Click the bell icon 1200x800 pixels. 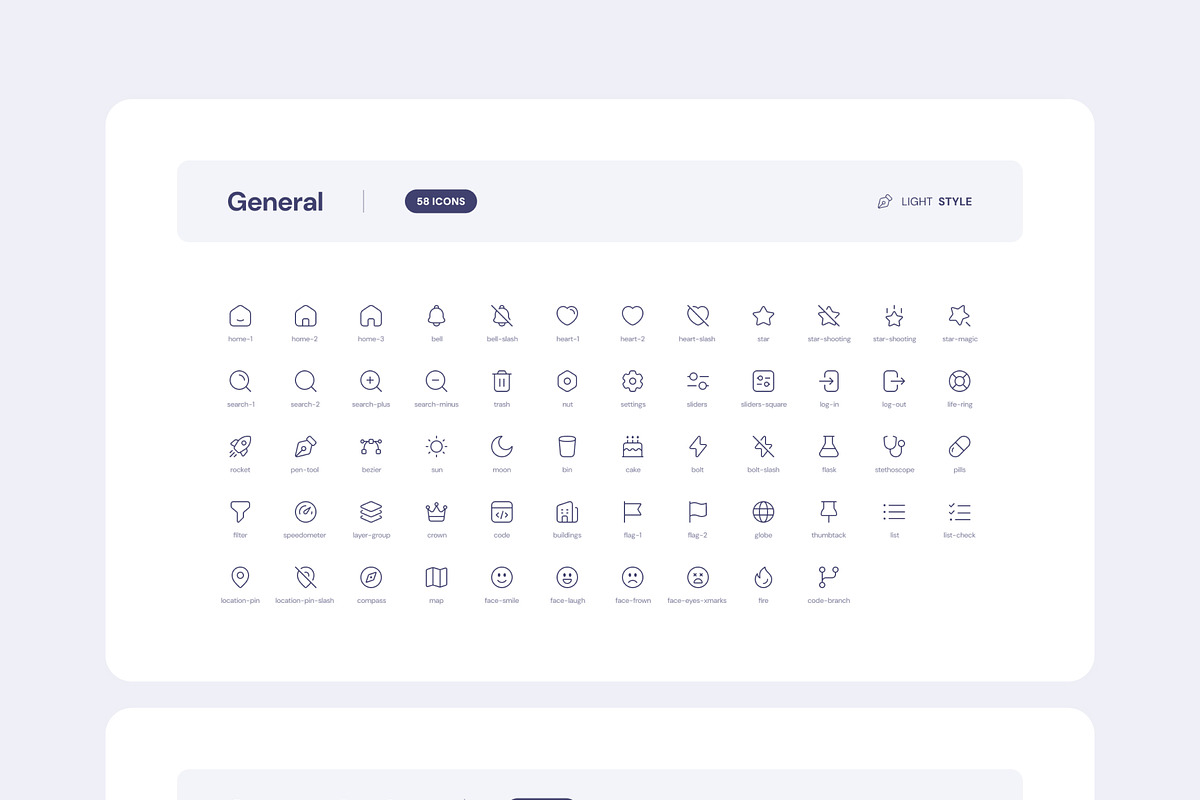[x=436, y=316]
